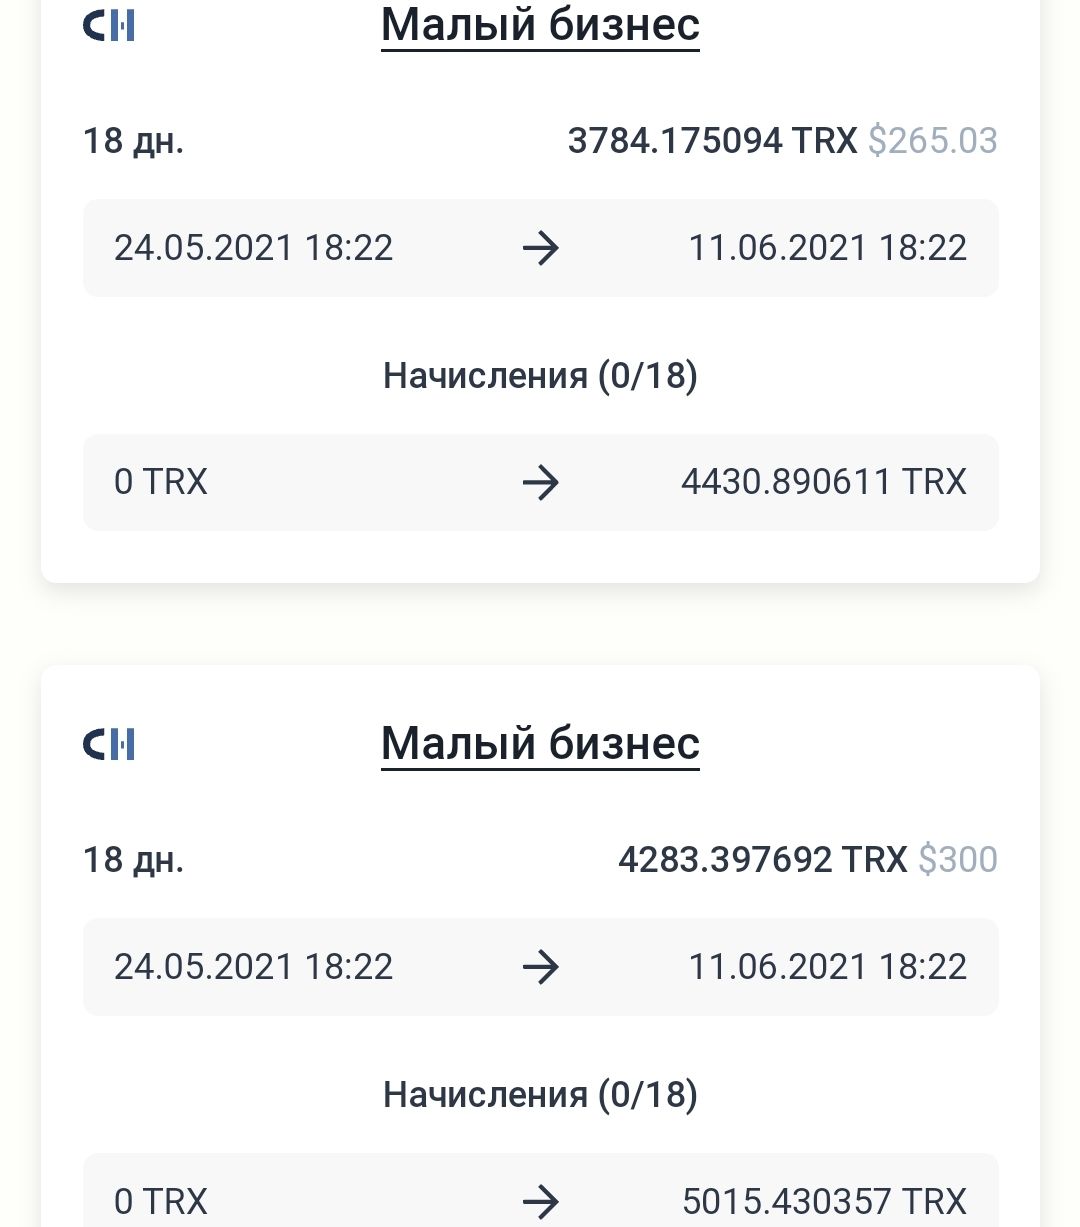Click the second card's 18 дн. duration

[133, 860]
